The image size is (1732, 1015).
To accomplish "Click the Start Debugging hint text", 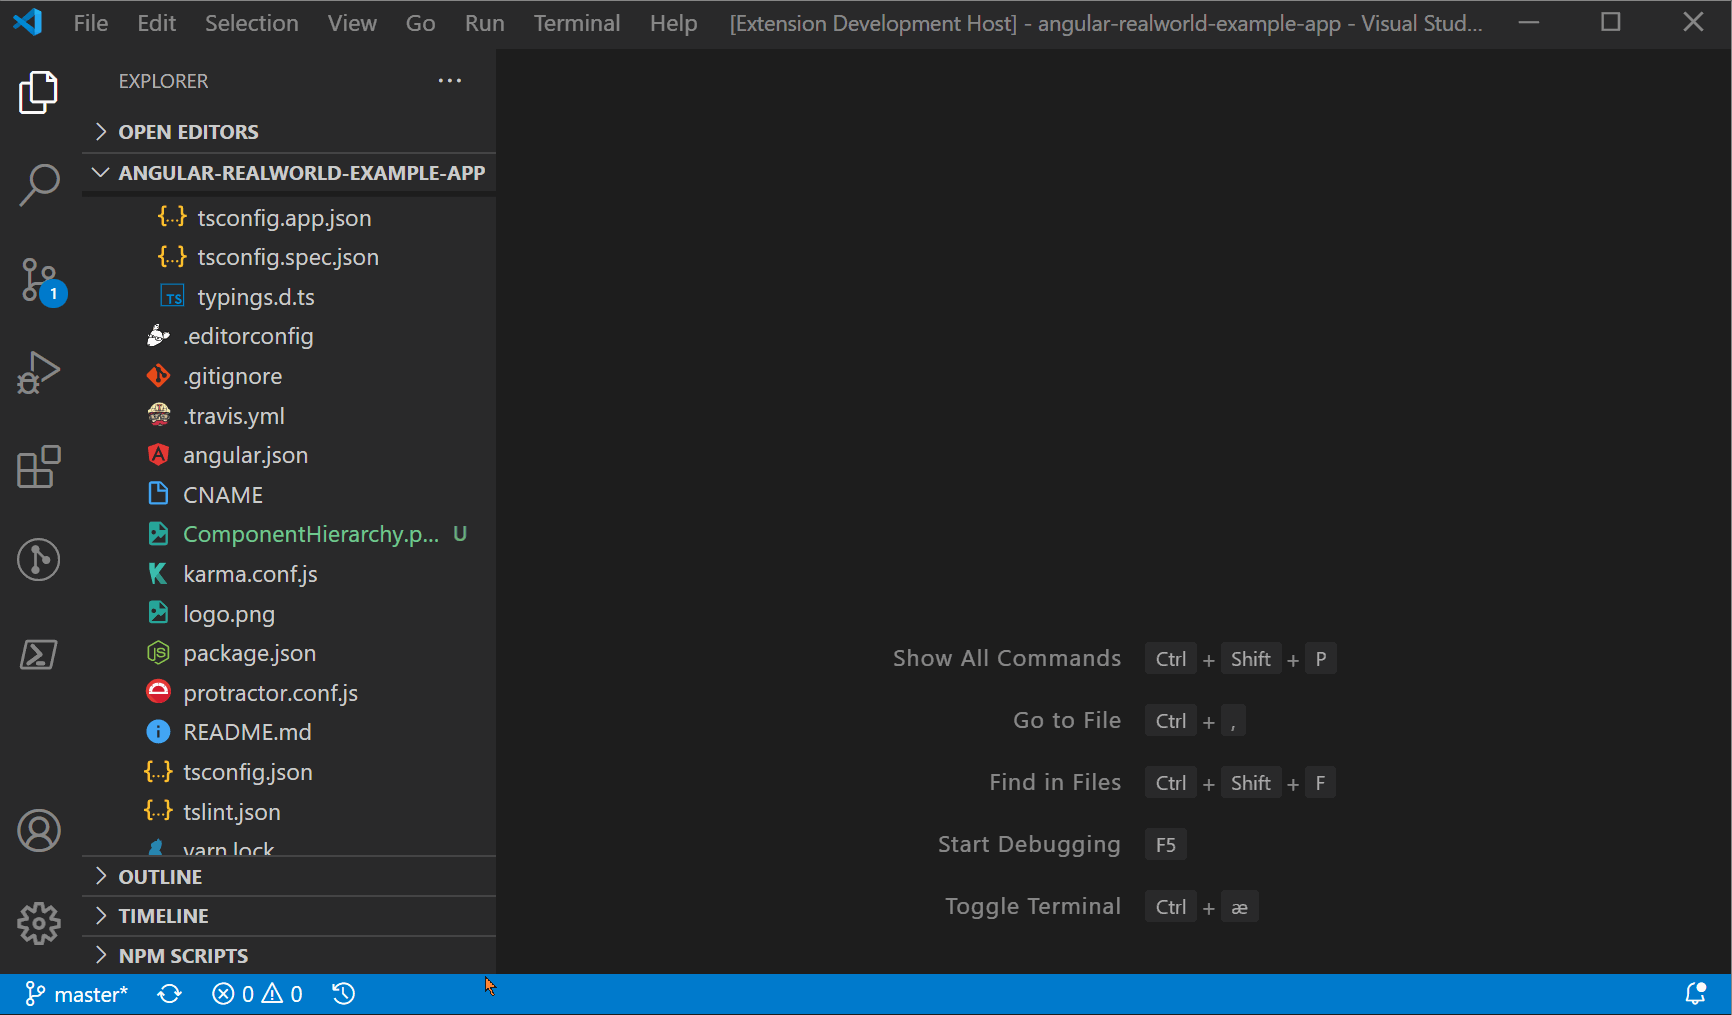I will pyautogui.click(x=1029, y=845).
